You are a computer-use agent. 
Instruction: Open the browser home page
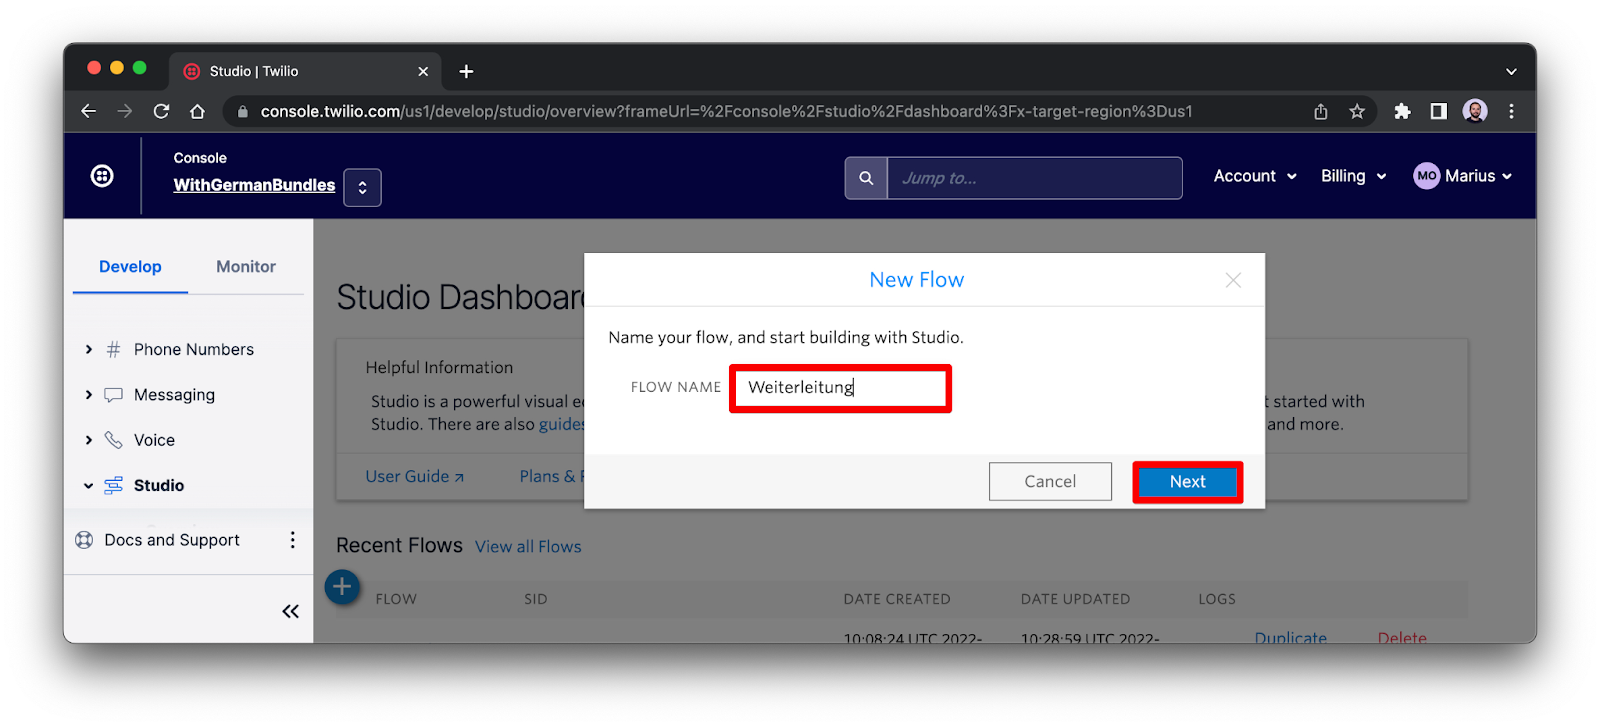click(x=197, y=111)
